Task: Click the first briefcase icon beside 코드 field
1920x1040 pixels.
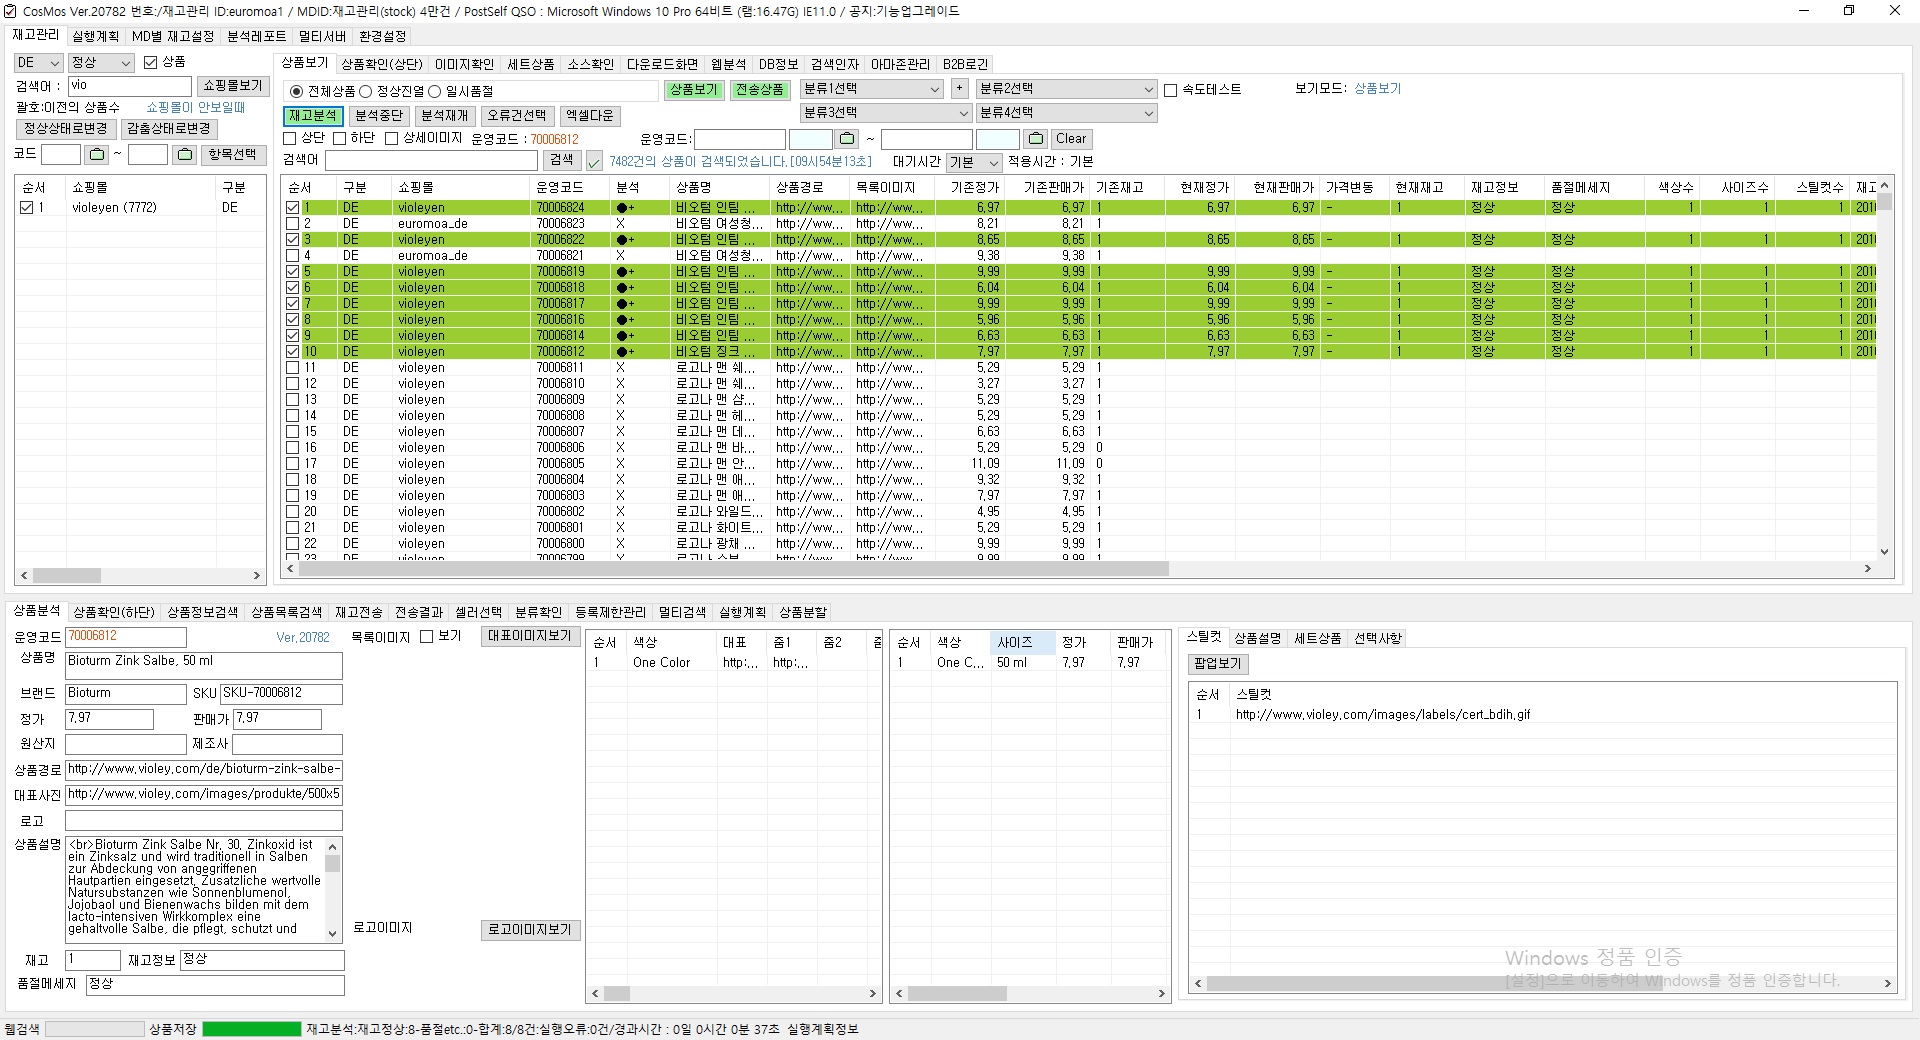Action: tap(96, 155)
